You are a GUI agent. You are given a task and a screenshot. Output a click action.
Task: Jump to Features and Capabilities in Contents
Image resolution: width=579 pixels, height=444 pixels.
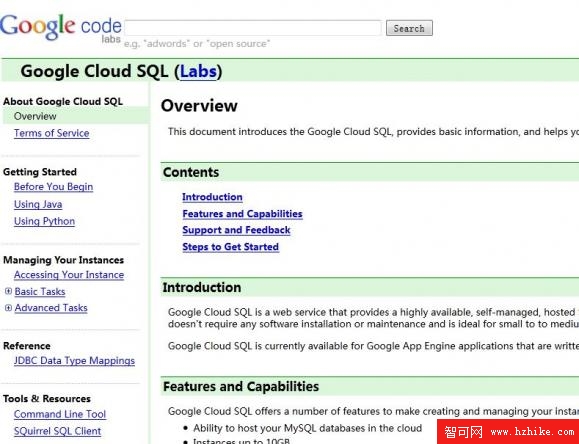point(242,214)
